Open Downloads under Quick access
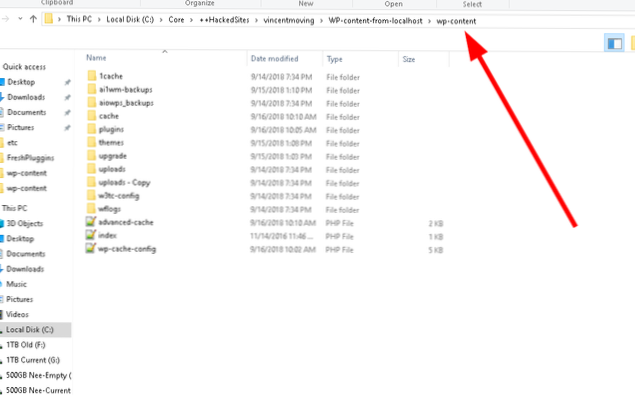 26,97
